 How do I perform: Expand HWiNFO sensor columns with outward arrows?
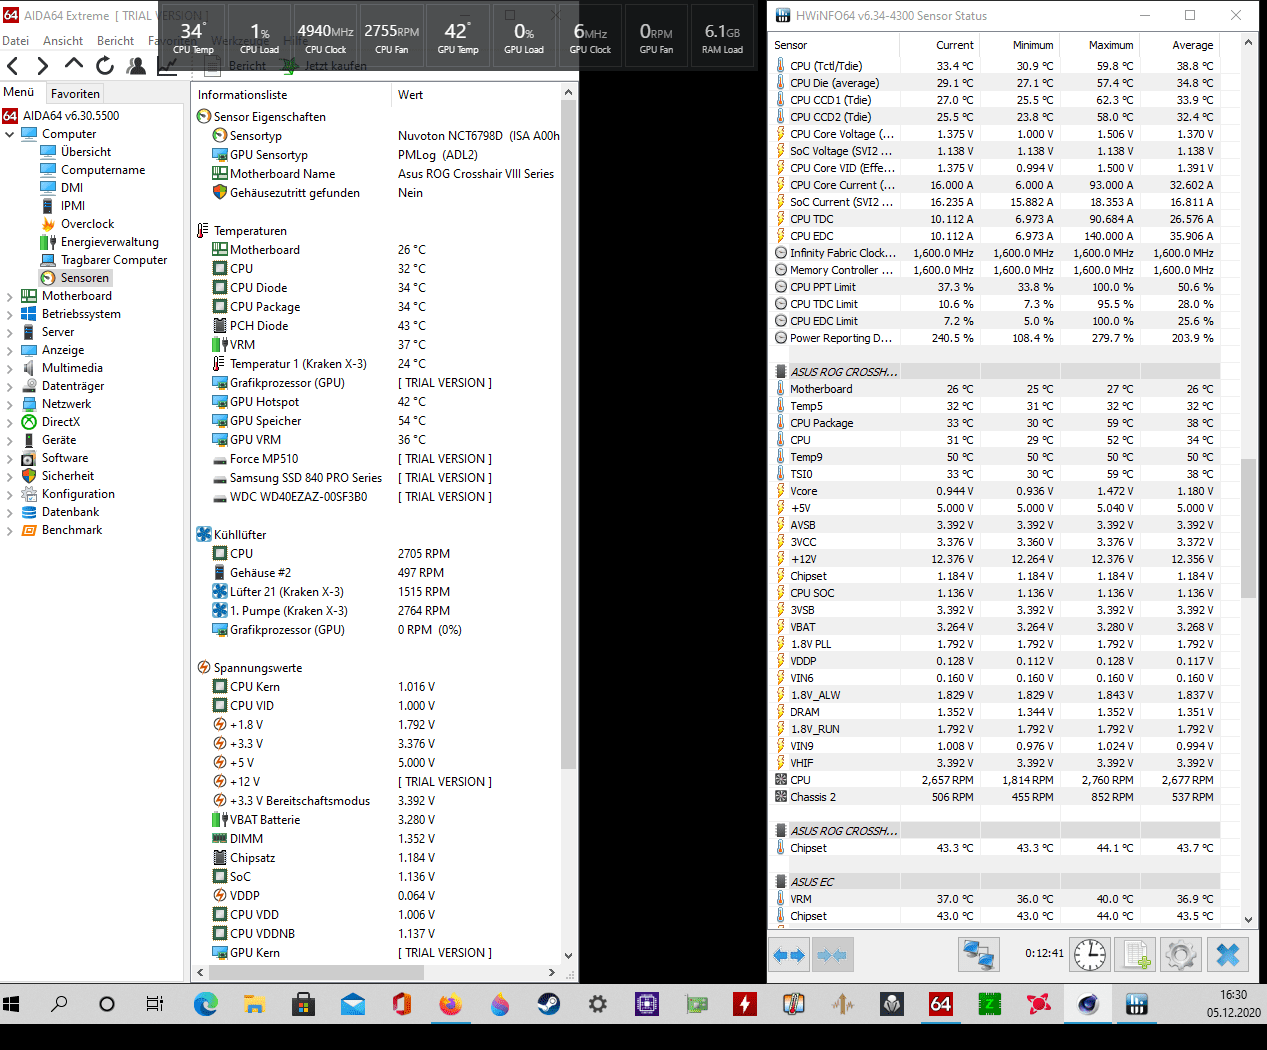pos(789,955)
